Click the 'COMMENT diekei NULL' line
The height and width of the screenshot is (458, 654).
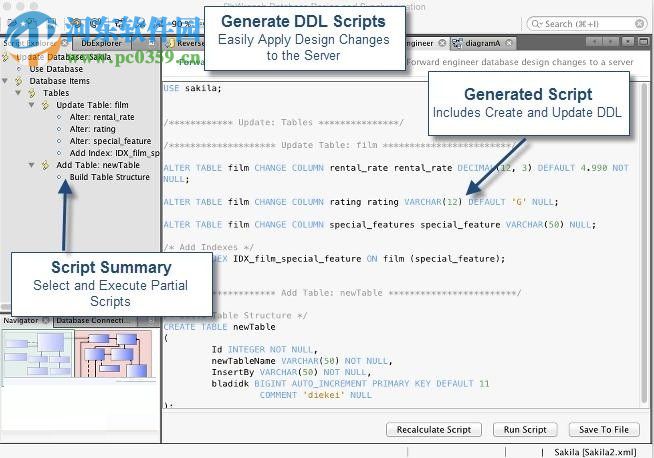(x=315, y=395)
